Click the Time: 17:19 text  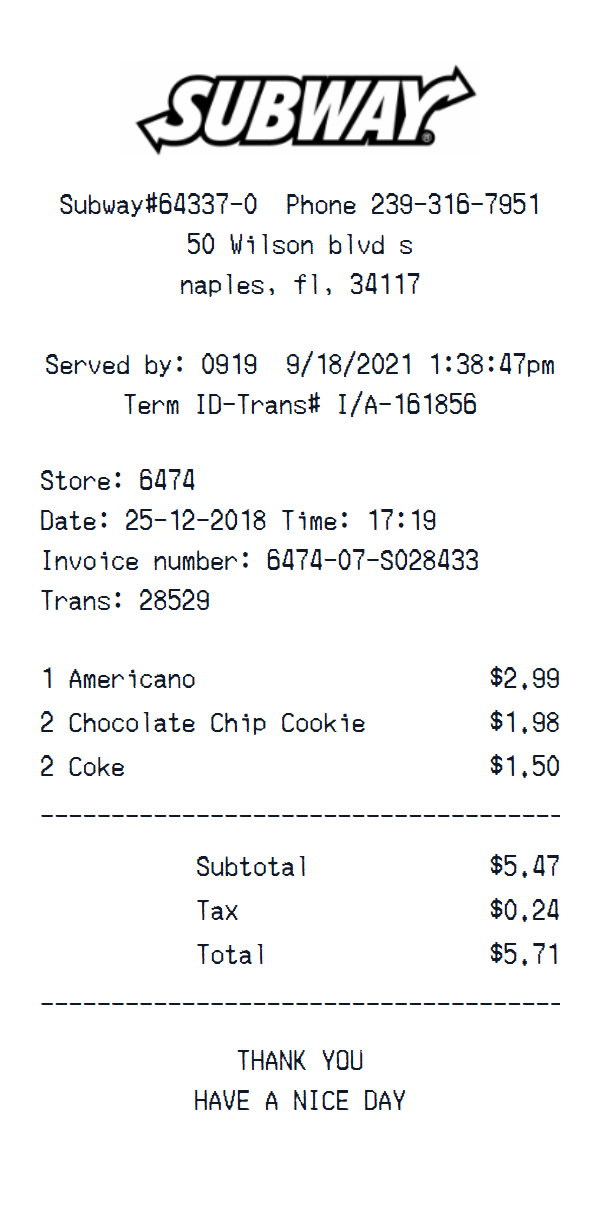pos(359,521)
